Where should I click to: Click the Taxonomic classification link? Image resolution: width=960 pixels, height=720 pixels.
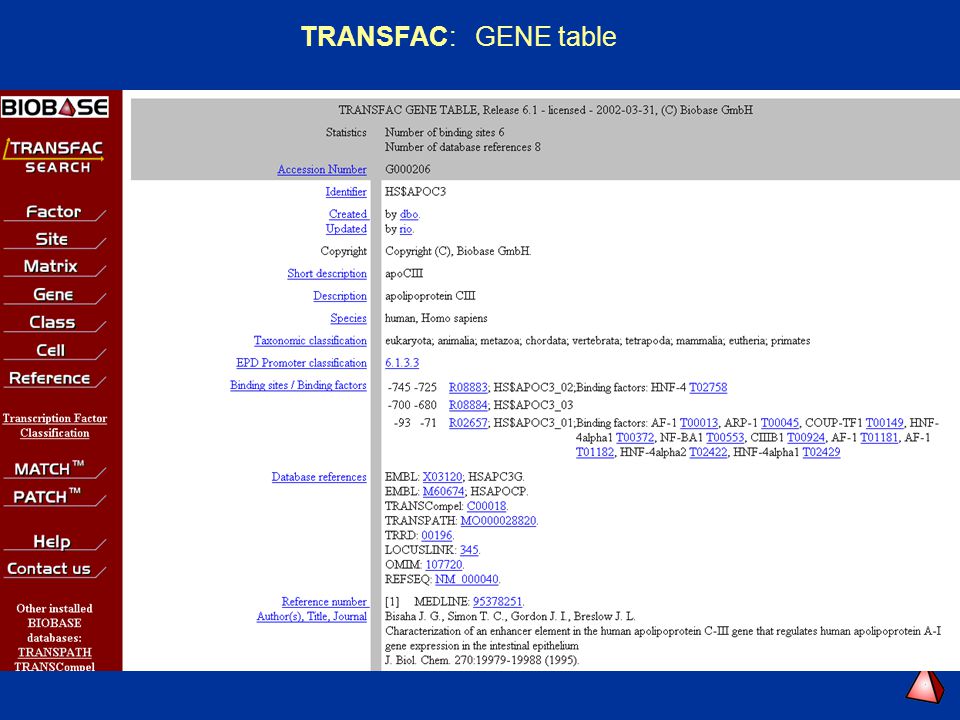310,340
